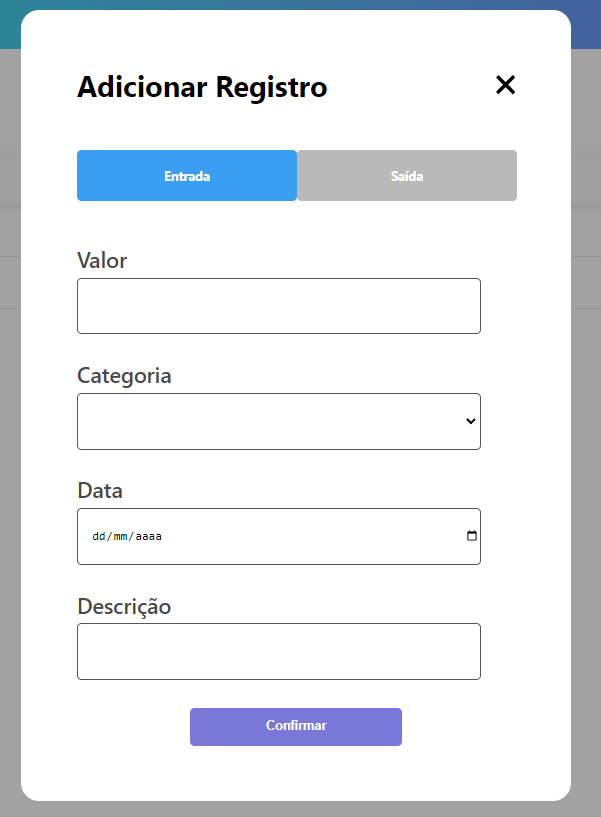This screenshot has height=817, width=601.
Task: Confirm the new record entry
Action: pos(295,726)
